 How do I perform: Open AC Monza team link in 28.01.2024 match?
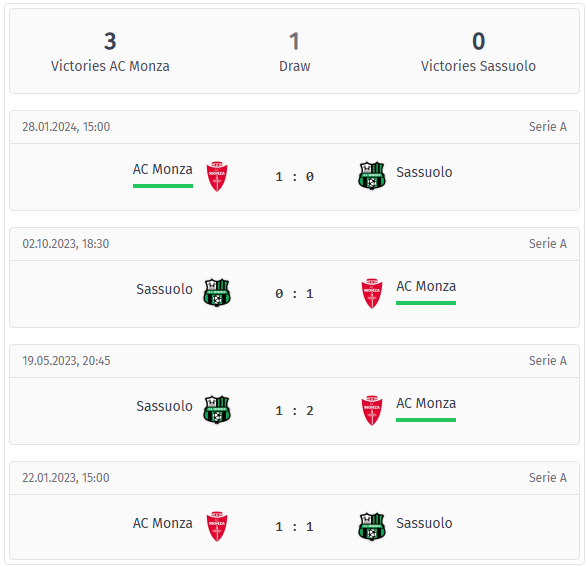click(162, 170)
